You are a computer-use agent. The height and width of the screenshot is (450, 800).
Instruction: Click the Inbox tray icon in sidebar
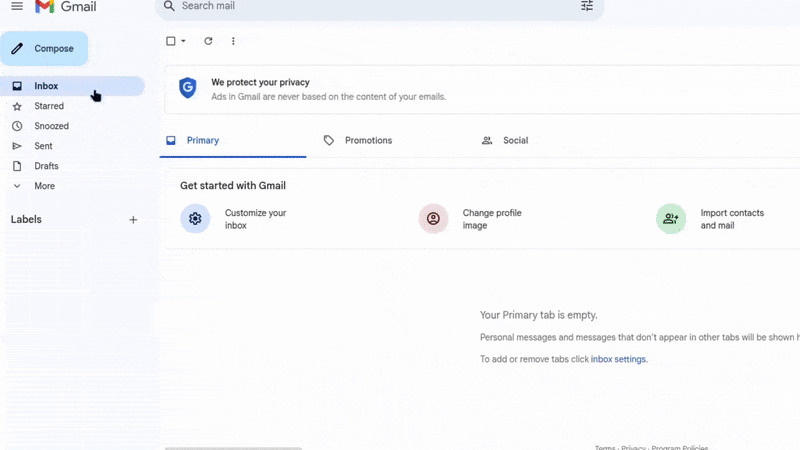click(x=17, y=86)
